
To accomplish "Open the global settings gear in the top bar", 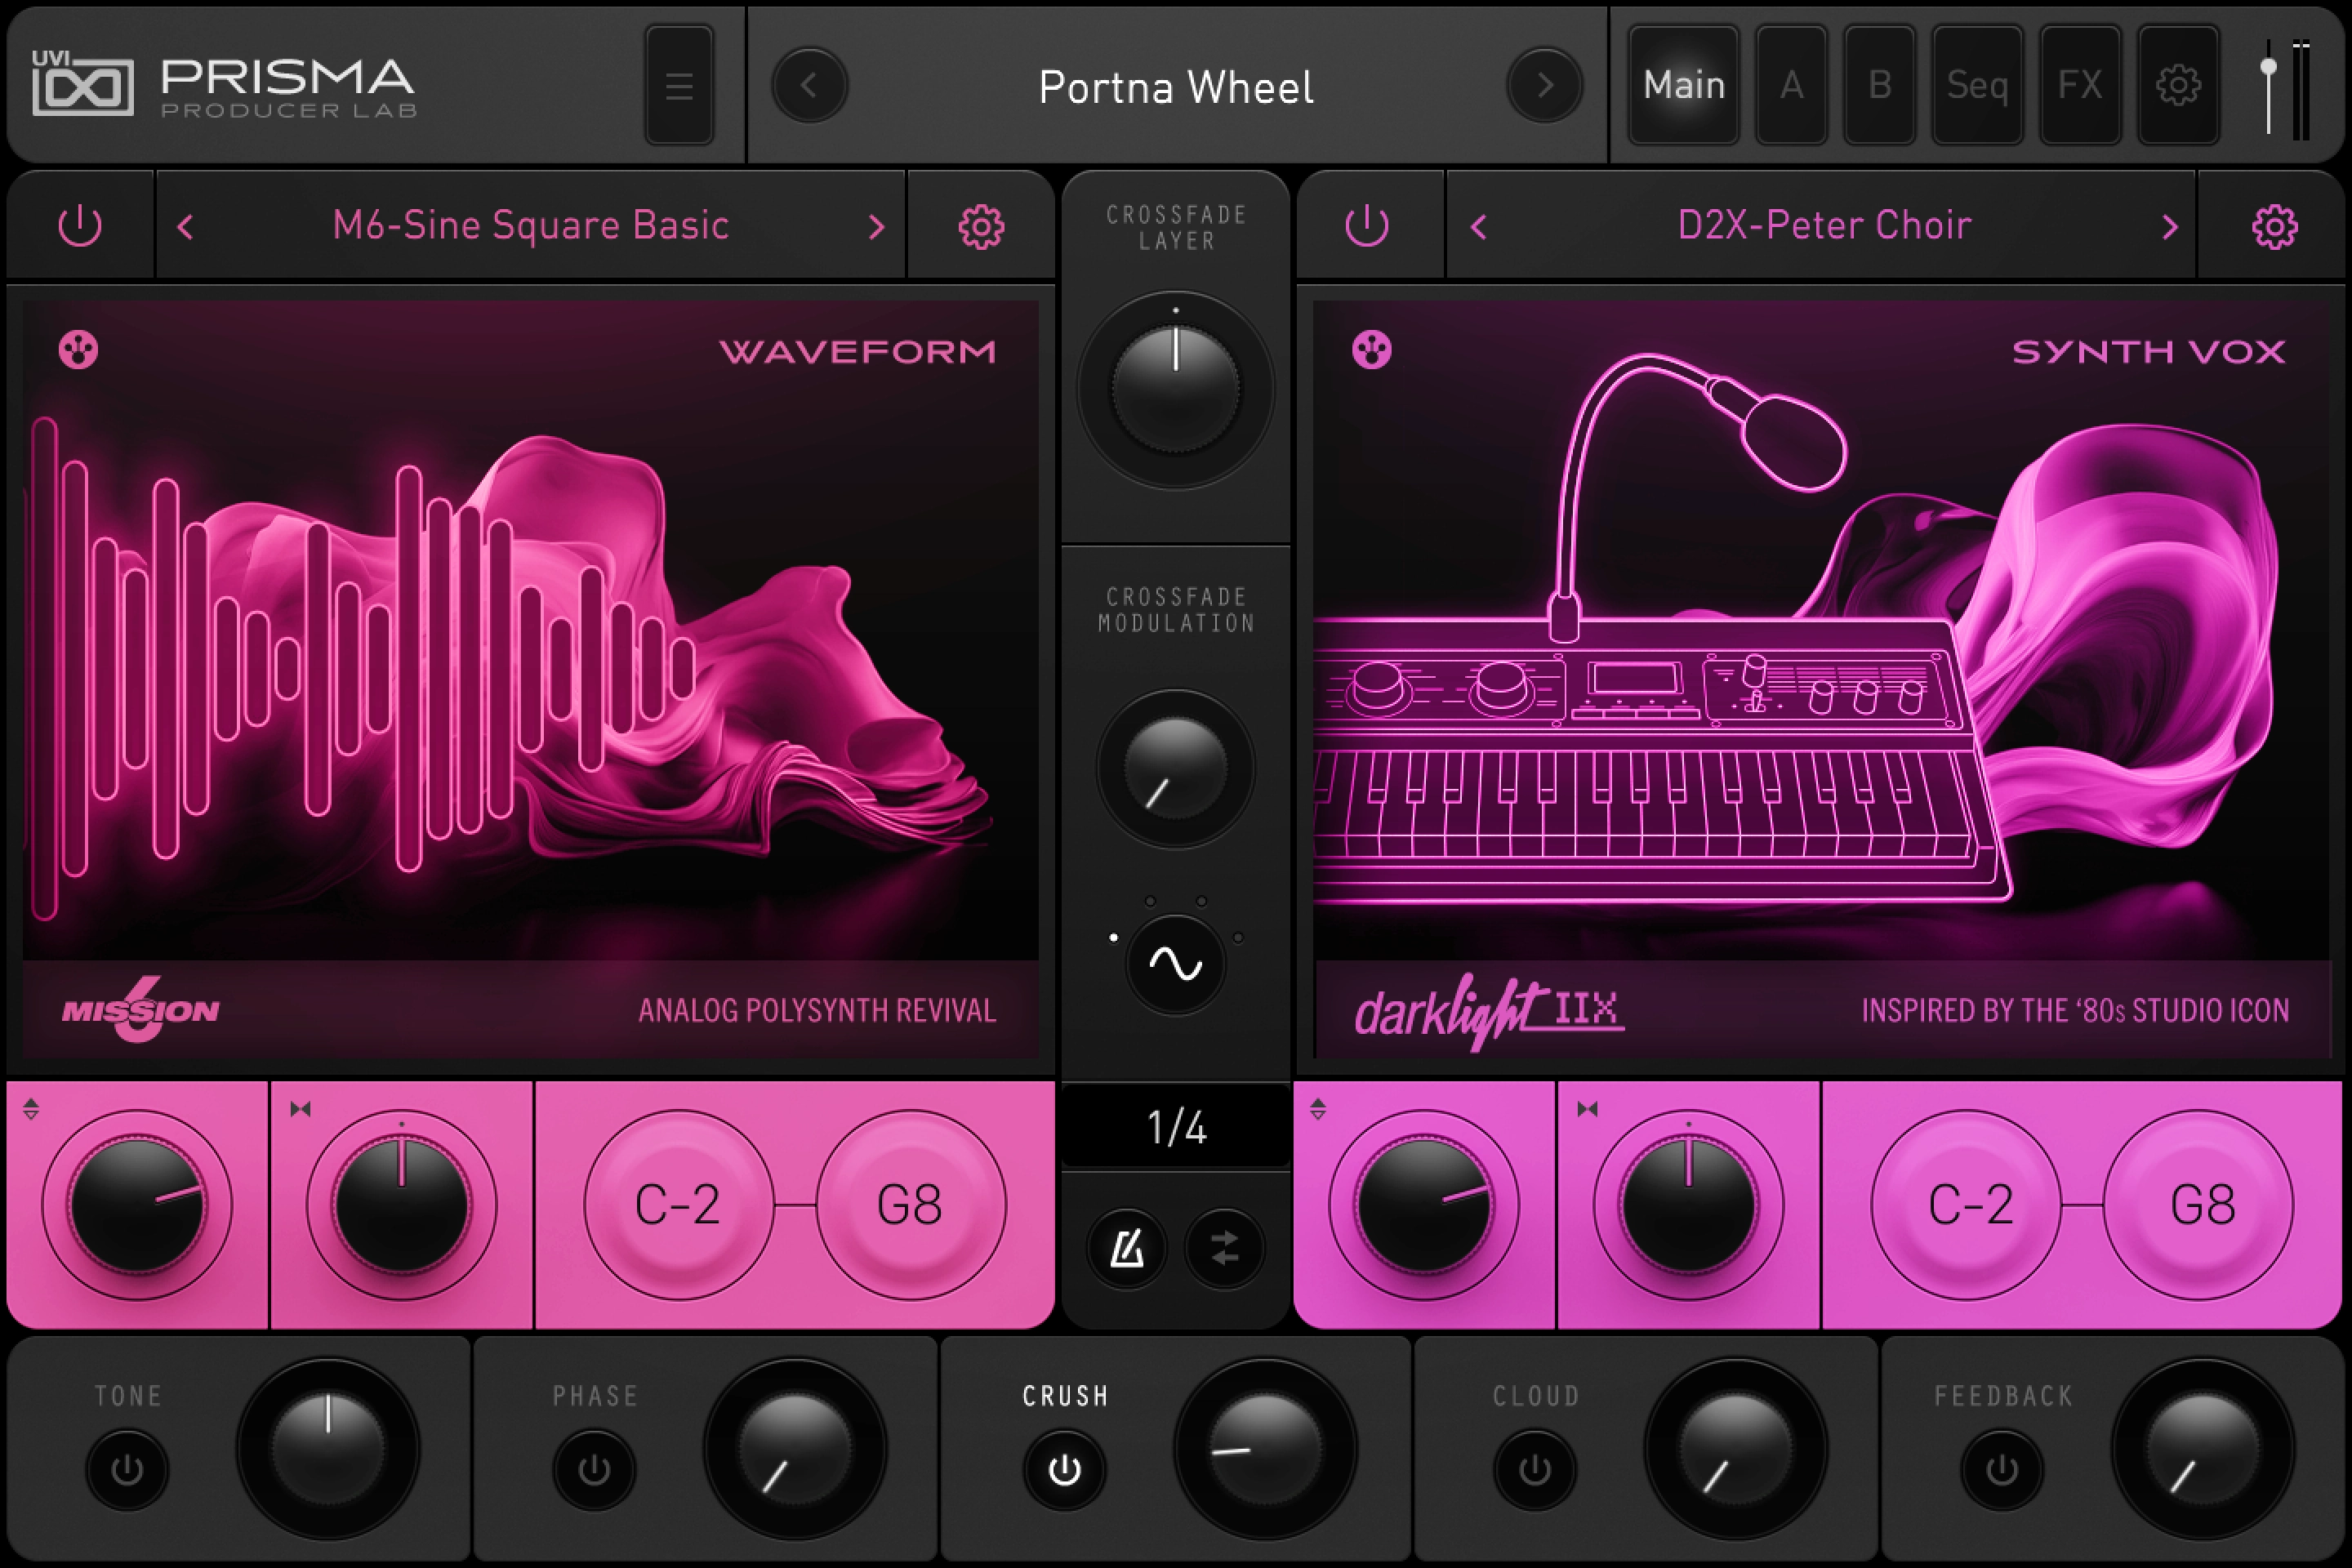I will (2178, 85).
